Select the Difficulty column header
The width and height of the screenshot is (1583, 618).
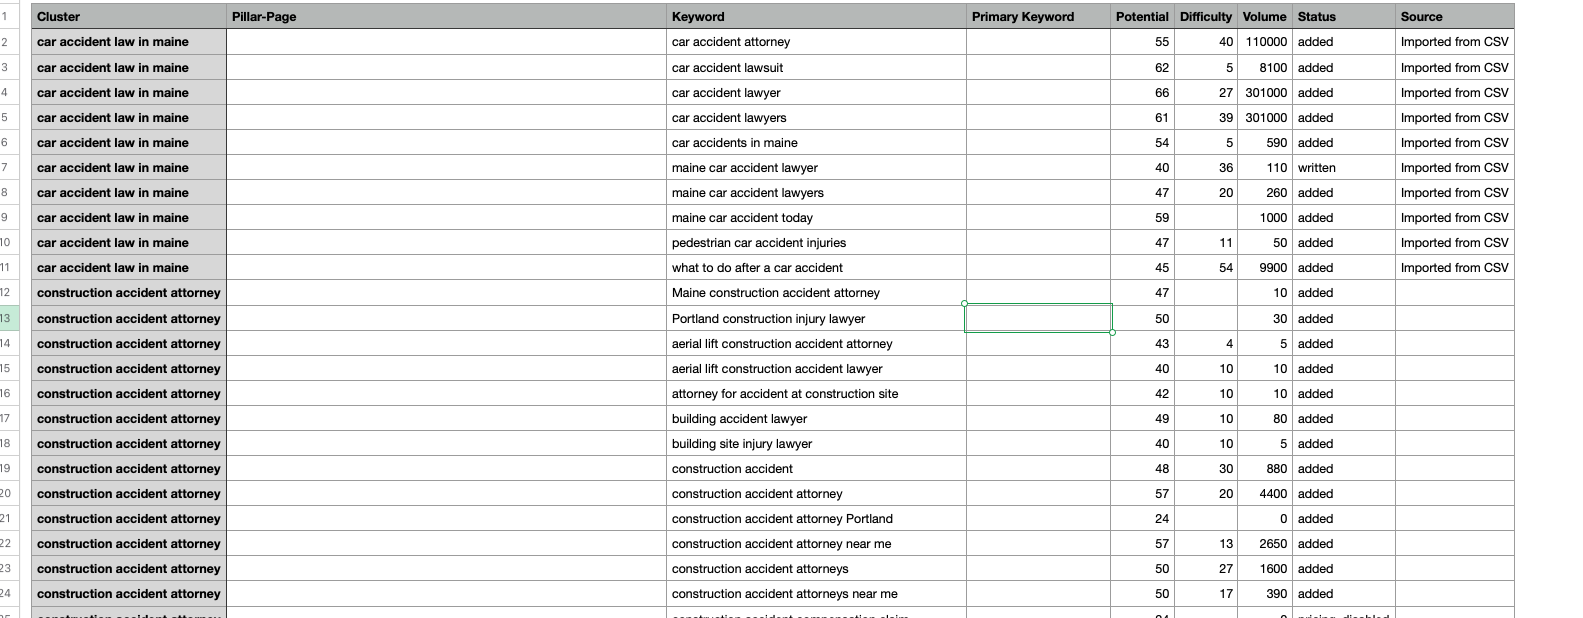pos(1205,17)
